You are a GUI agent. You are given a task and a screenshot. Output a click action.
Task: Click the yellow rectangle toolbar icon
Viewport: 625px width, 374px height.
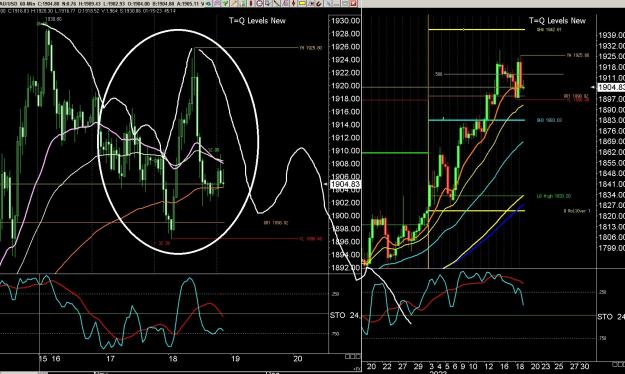click(302, 3)
